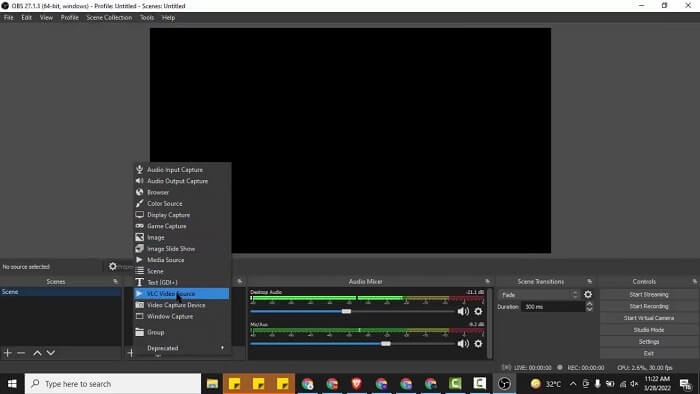
Task: Open the Edit menu
Action: (26, 18)
